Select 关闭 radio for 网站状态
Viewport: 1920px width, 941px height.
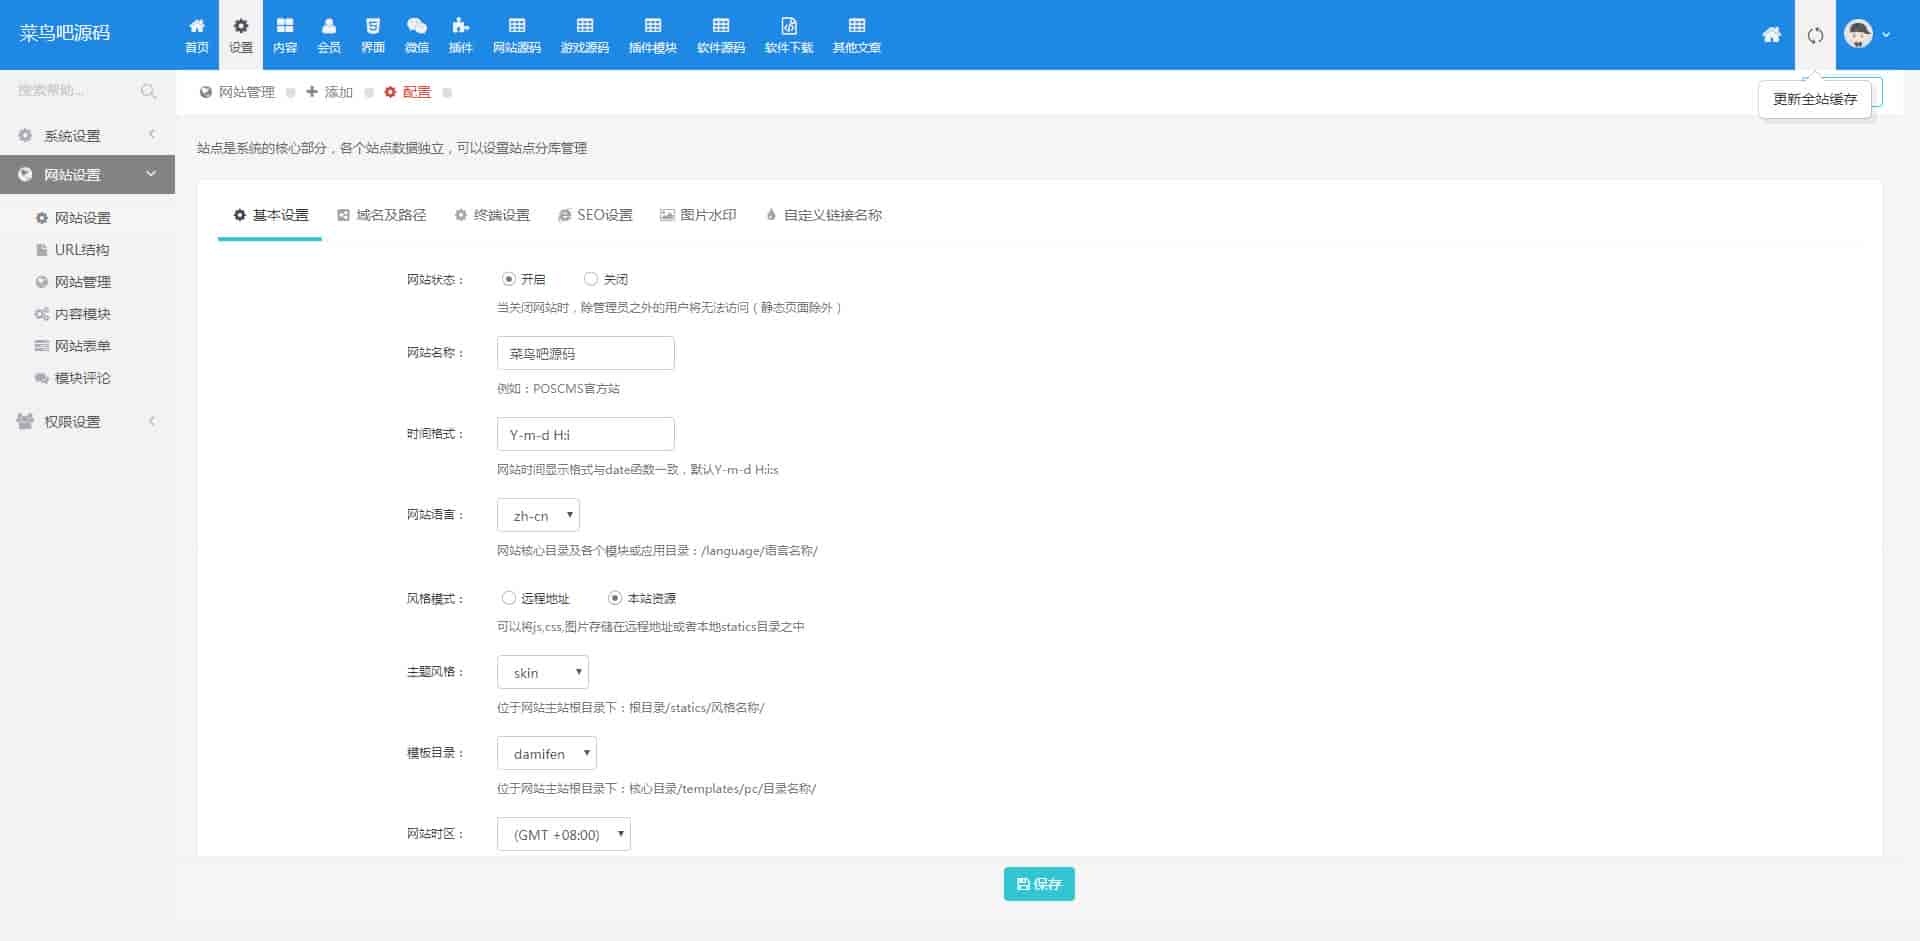(591, 279)
